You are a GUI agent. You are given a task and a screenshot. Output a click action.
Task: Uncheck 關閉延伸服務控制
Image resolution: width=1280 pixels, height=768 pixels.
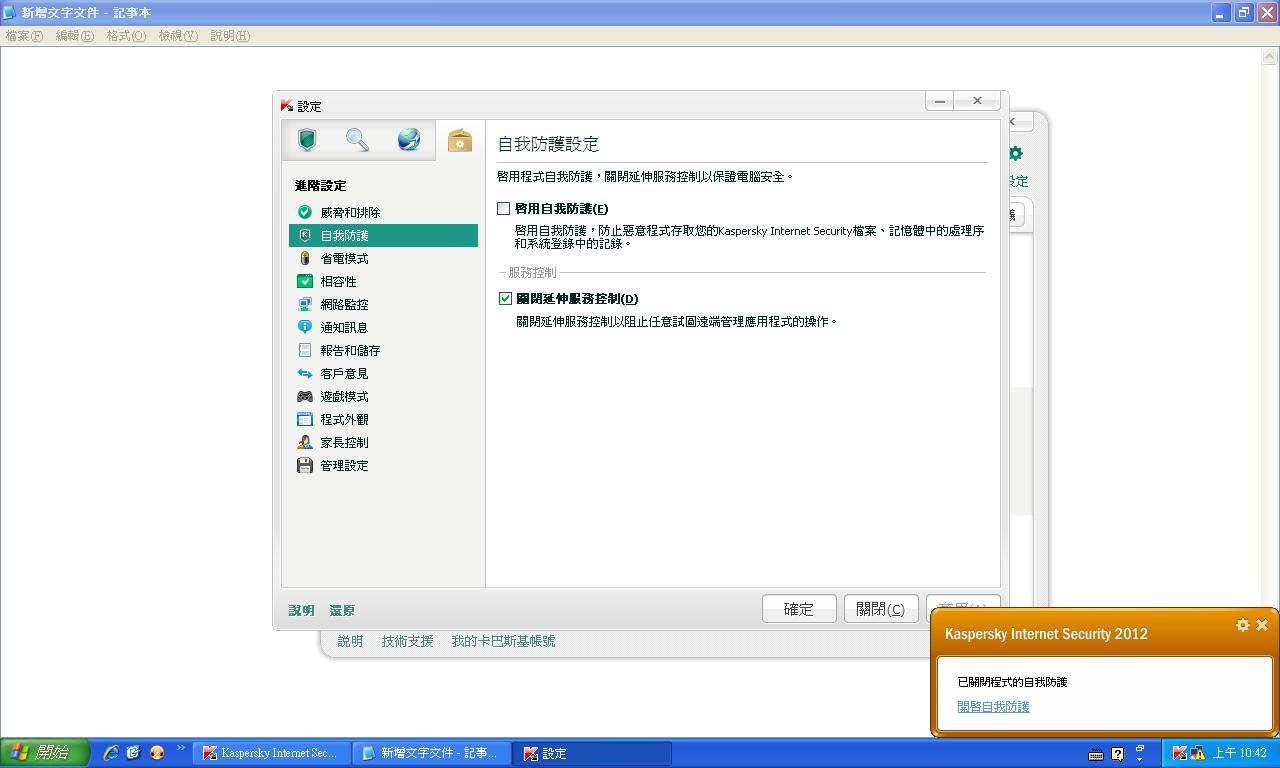(x=505, y=298)
